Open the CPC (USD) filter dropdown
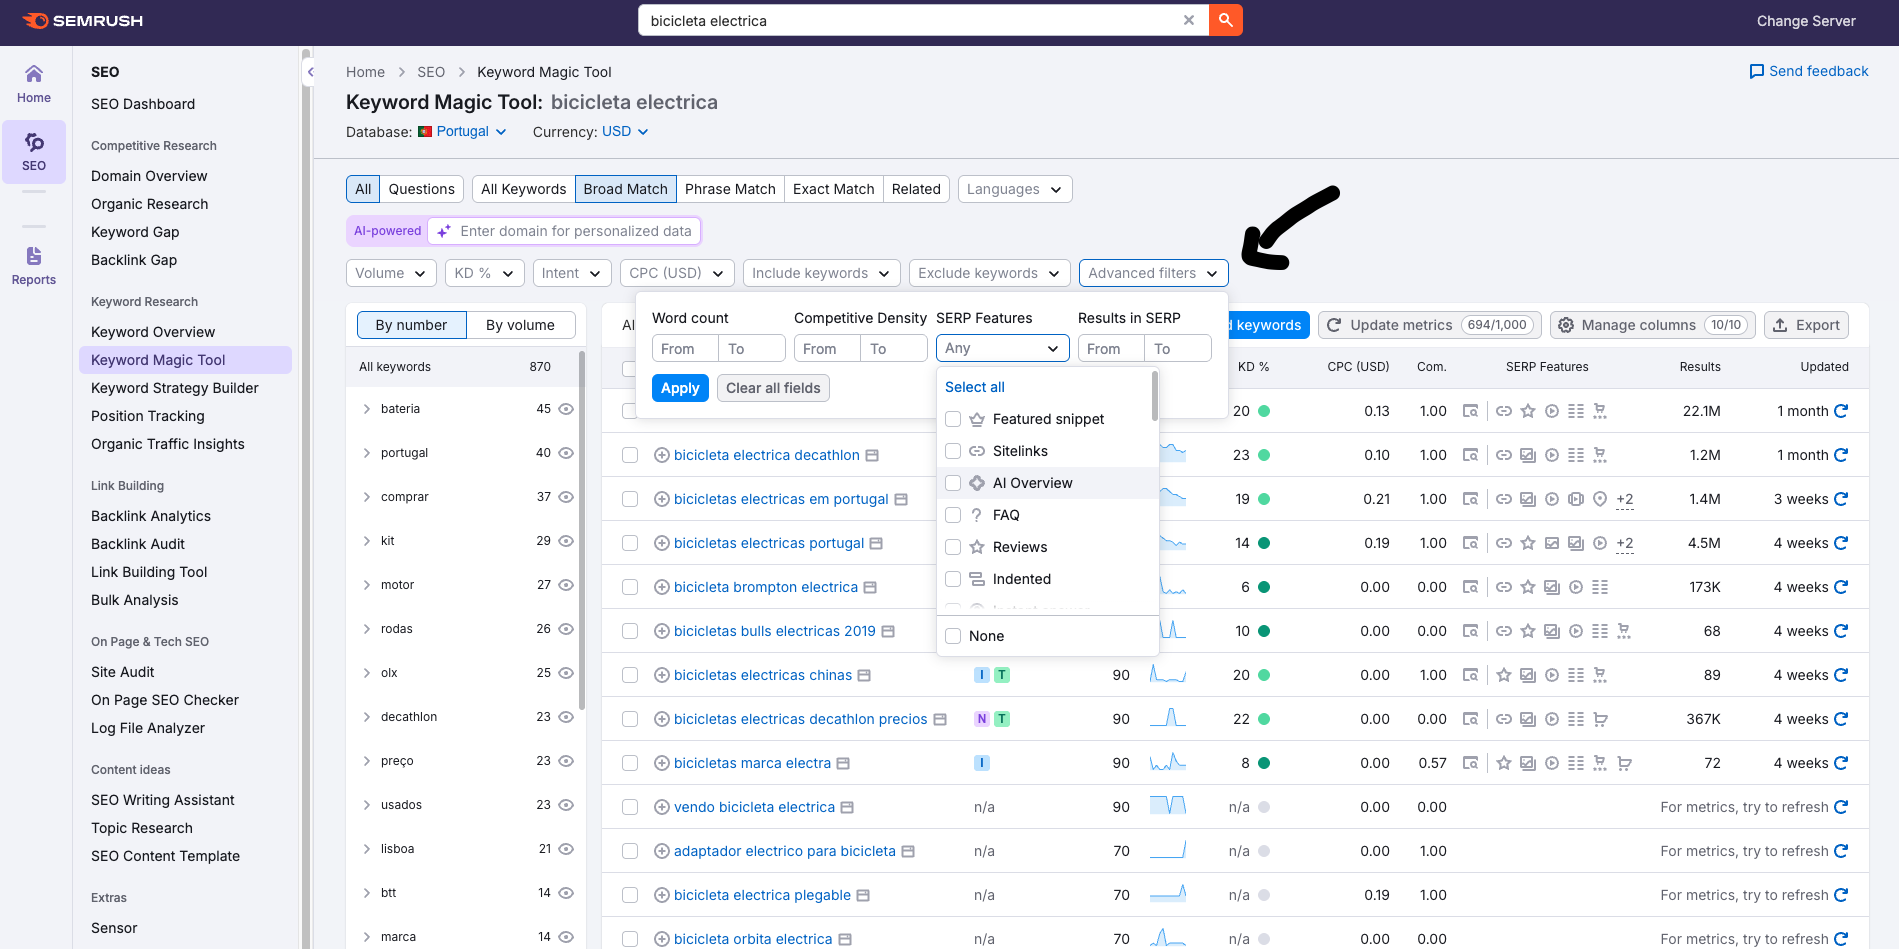The image size is (1899, 949). pyautogui.click(x=677, y=273)
